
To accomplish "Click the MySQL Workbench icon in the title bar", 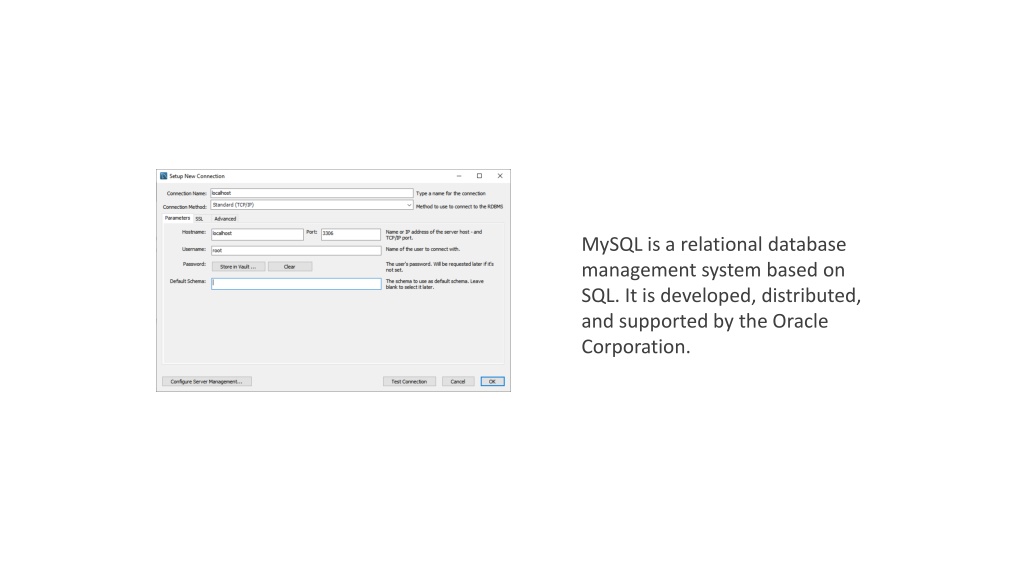I will pyautogui.click(x=163, y=176).
